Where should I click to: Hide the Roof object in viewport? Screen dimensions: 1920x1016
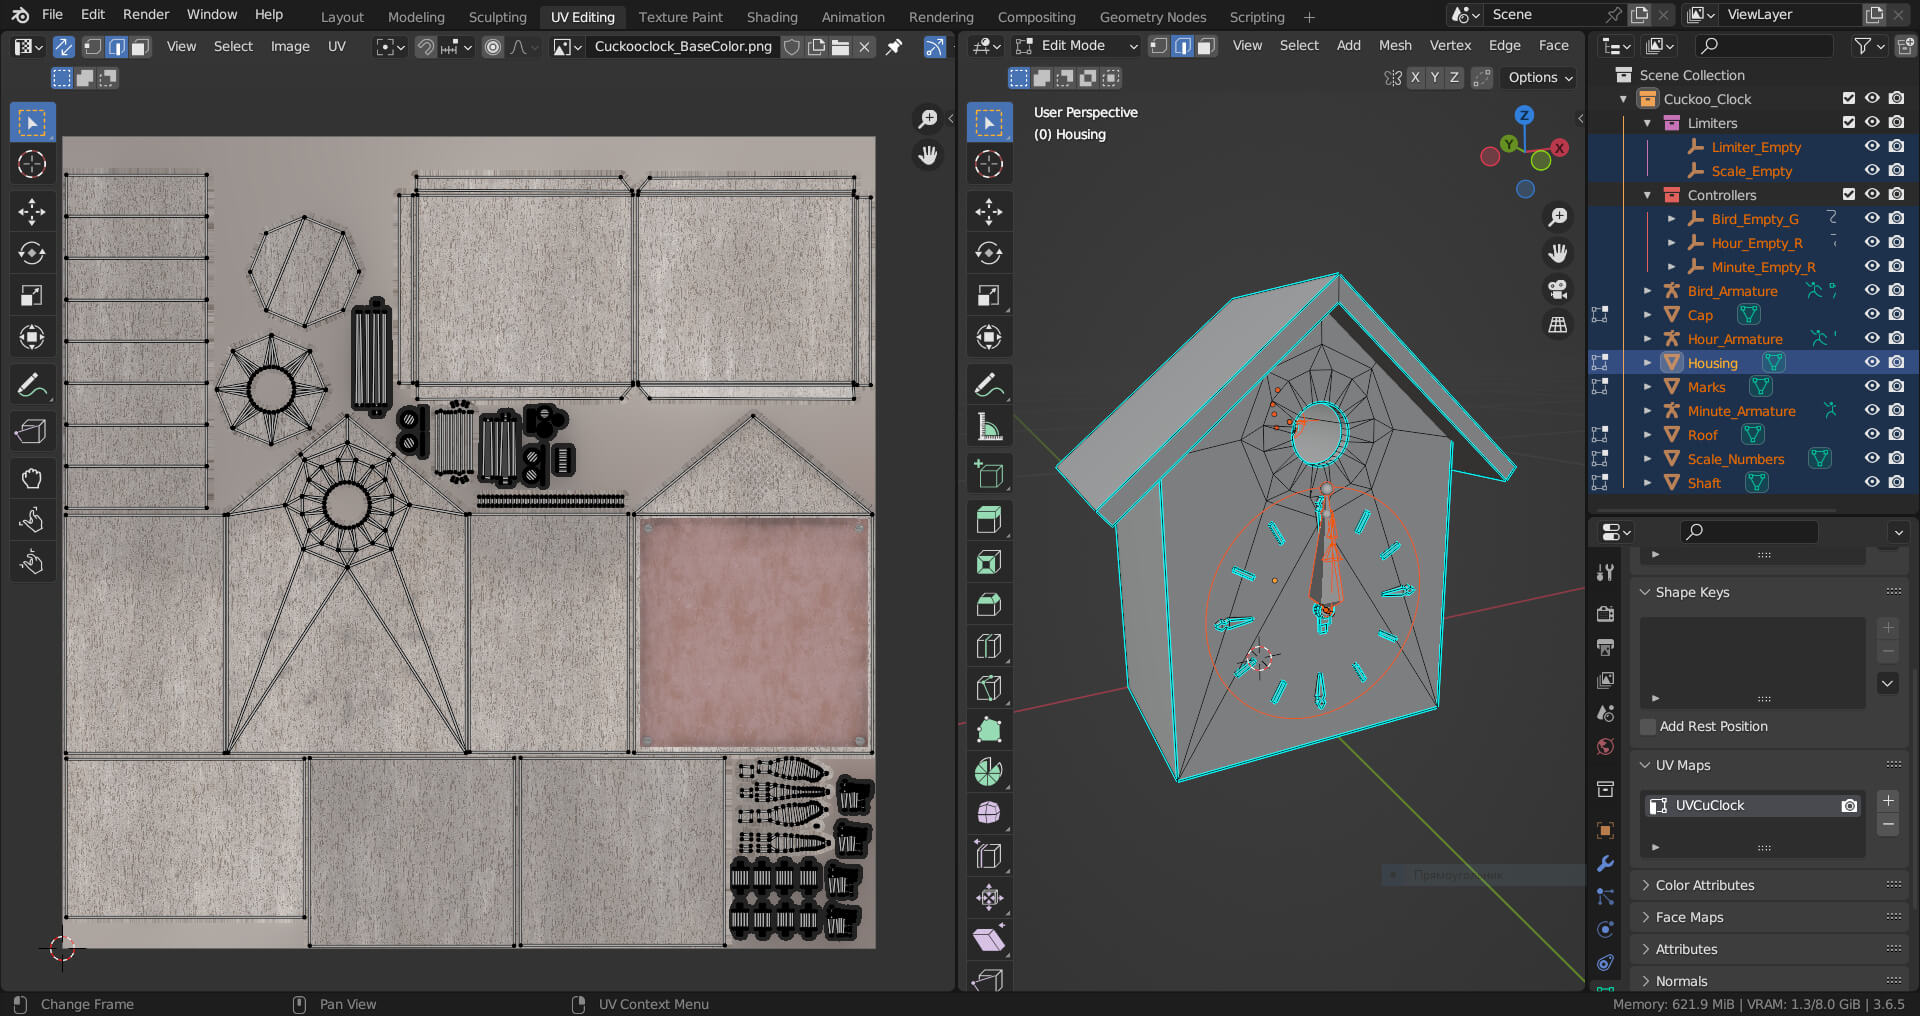1872,434
